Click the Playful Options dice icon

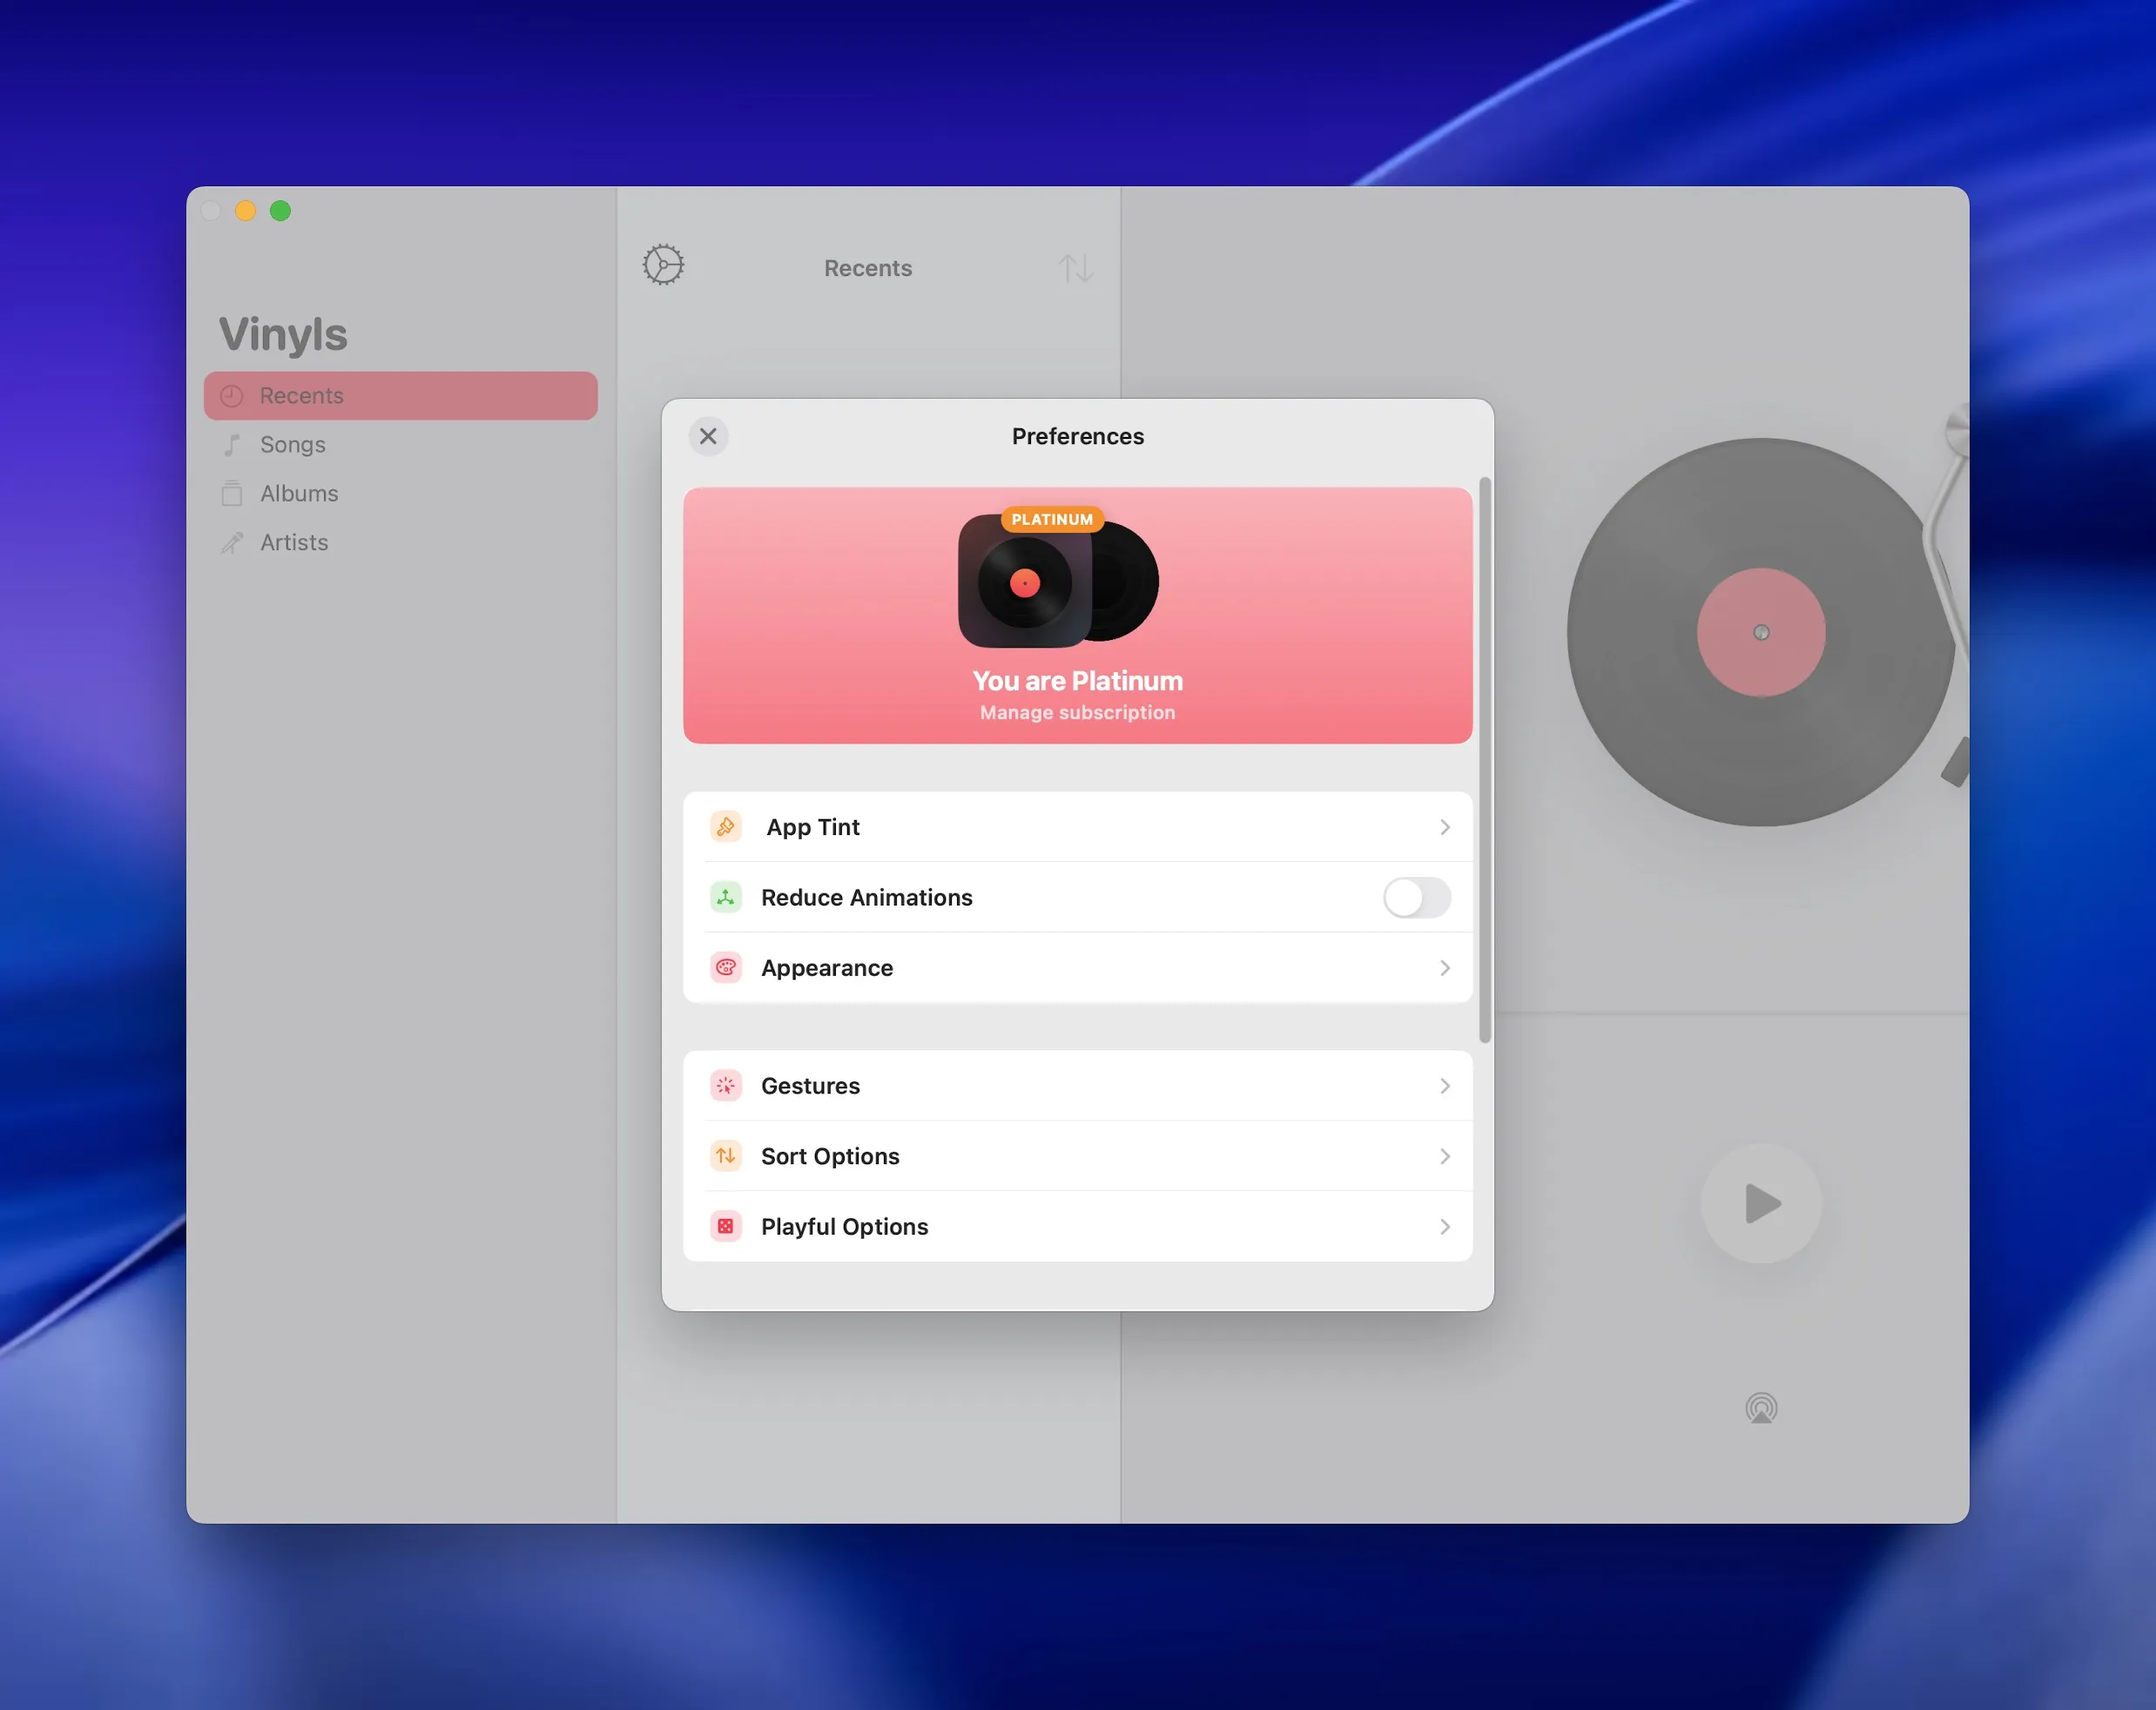[x=726, y=1226]
